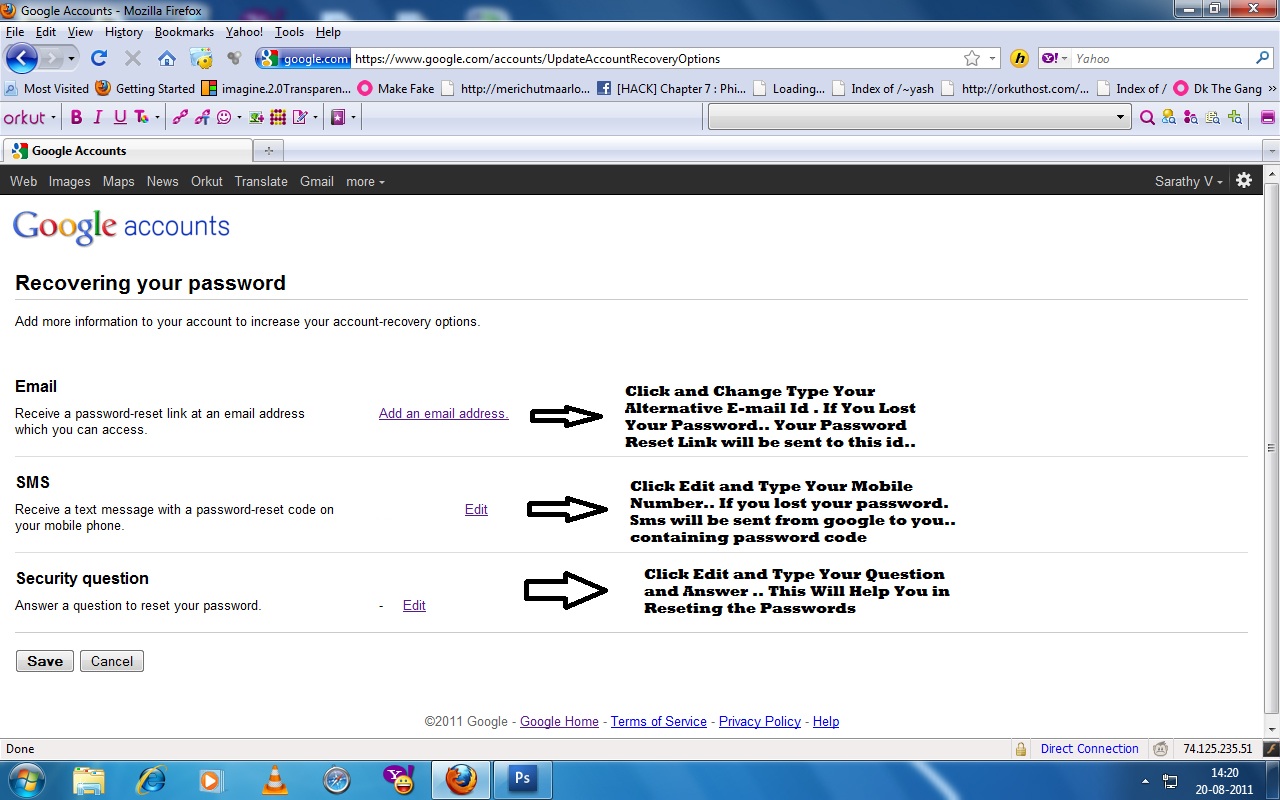Open the settings gear in Google bar
Viewport: 1280px width, 800px height.
click(1244, 180)
